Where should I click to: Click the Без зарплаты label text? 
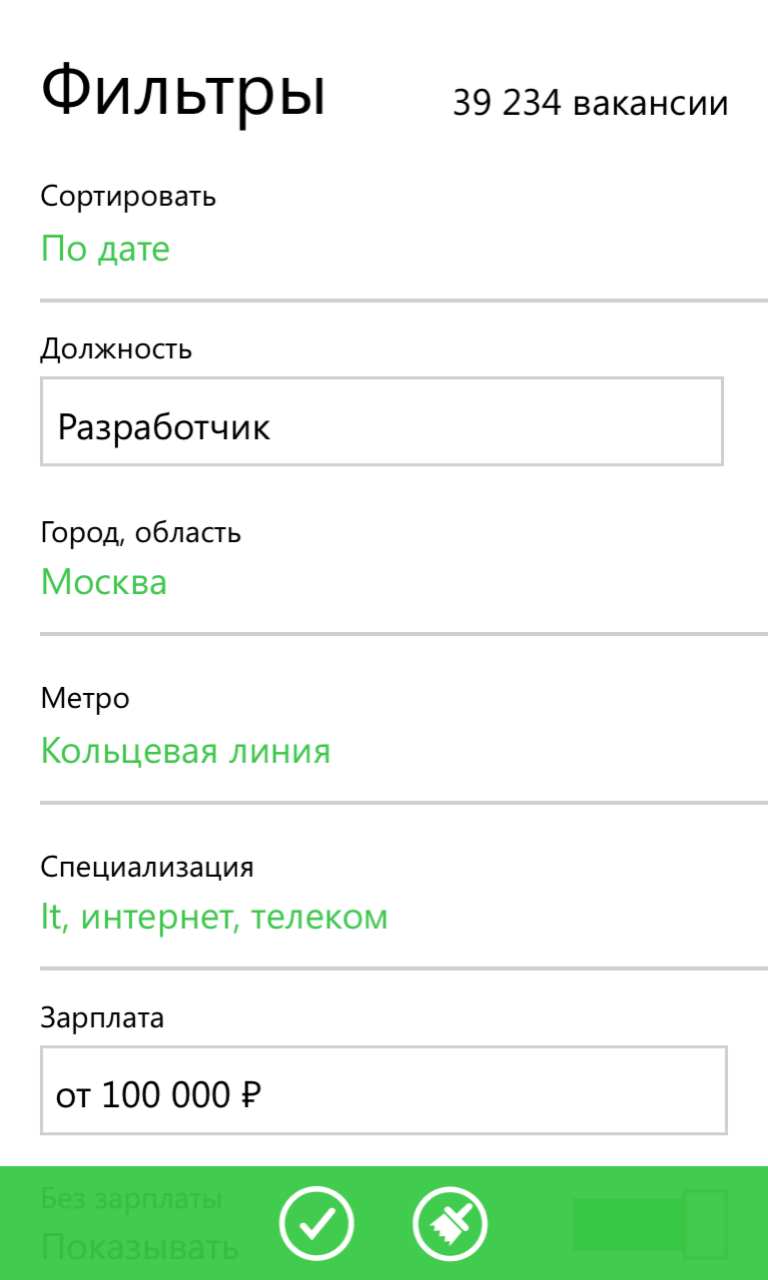pos(131,1198)
